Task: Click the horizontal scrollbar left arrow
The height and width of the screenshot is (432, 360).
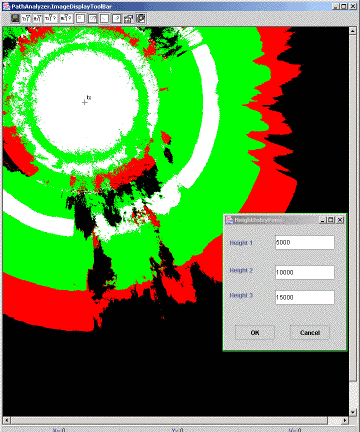Action: (x=6, y=420)
